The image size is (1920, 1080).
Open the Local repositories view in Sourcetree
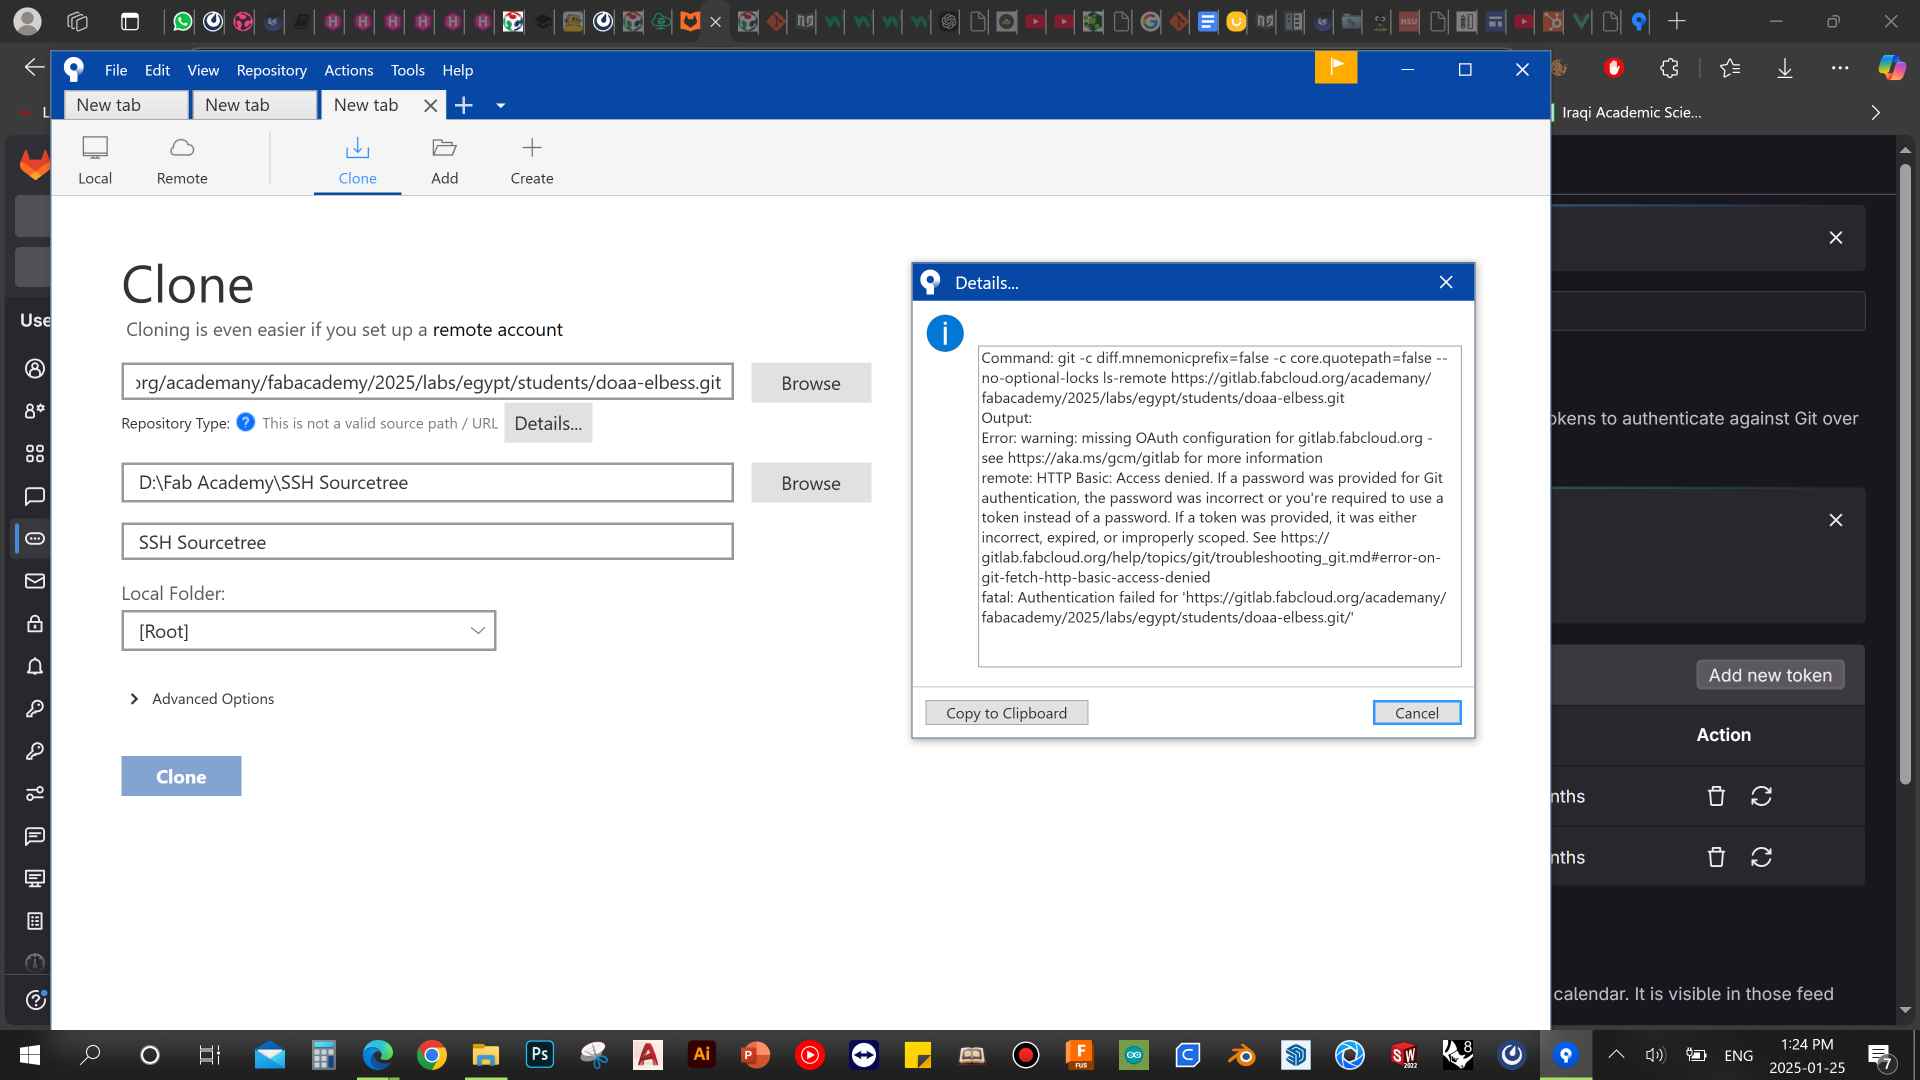95,160
